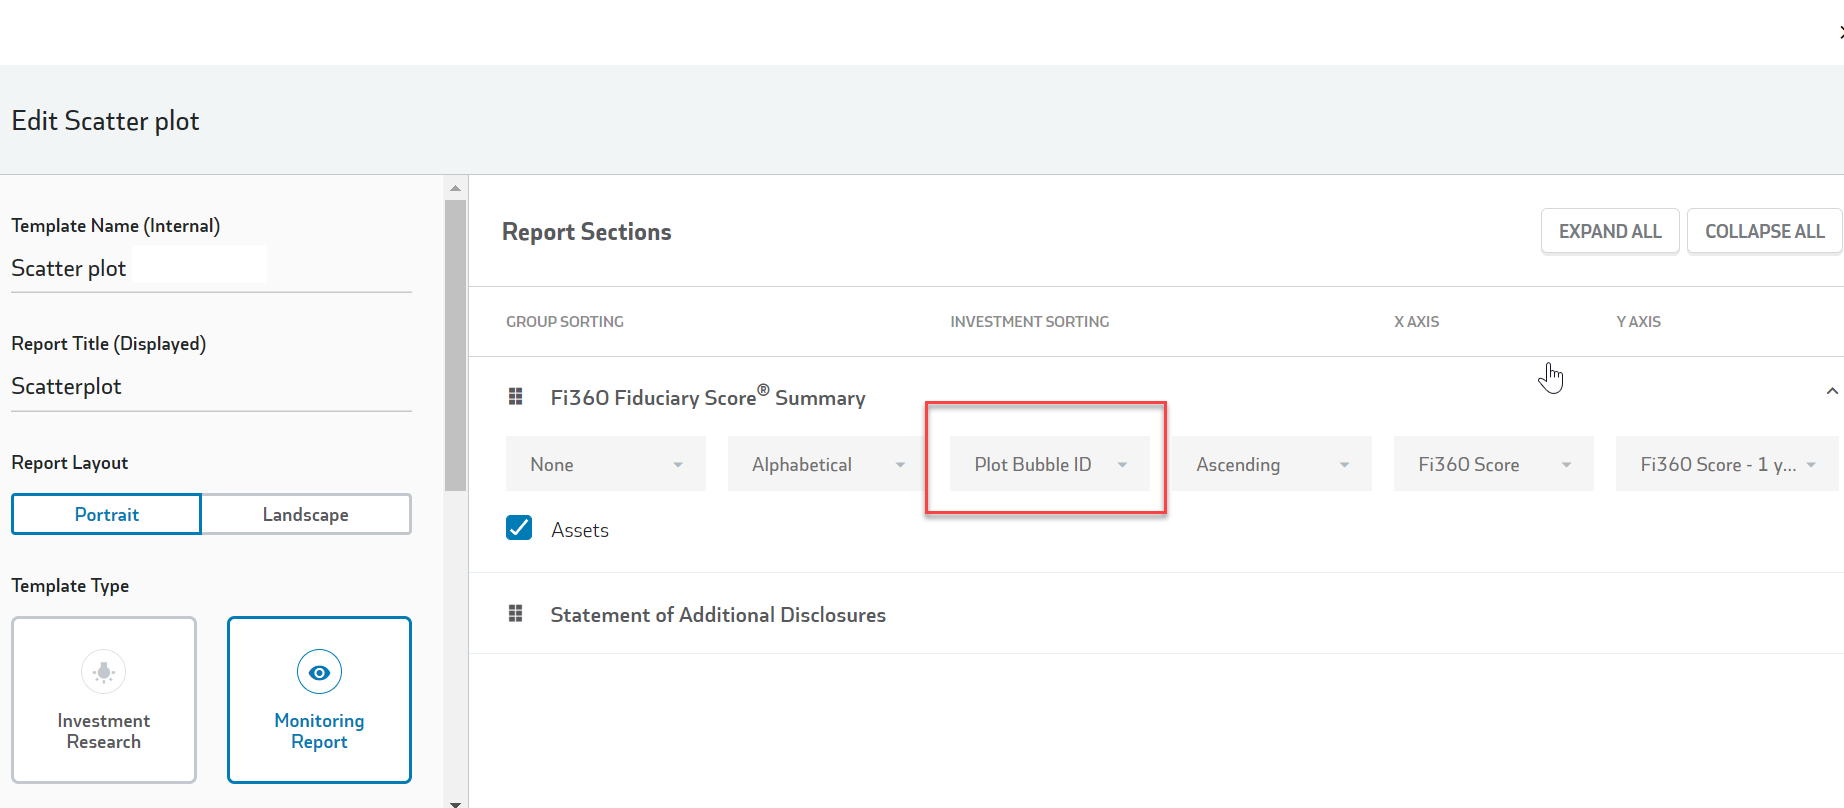Edit the Report Title field Scatterplot
Image resolution: width=1844 pixels, height=808 pixels.
211,386
